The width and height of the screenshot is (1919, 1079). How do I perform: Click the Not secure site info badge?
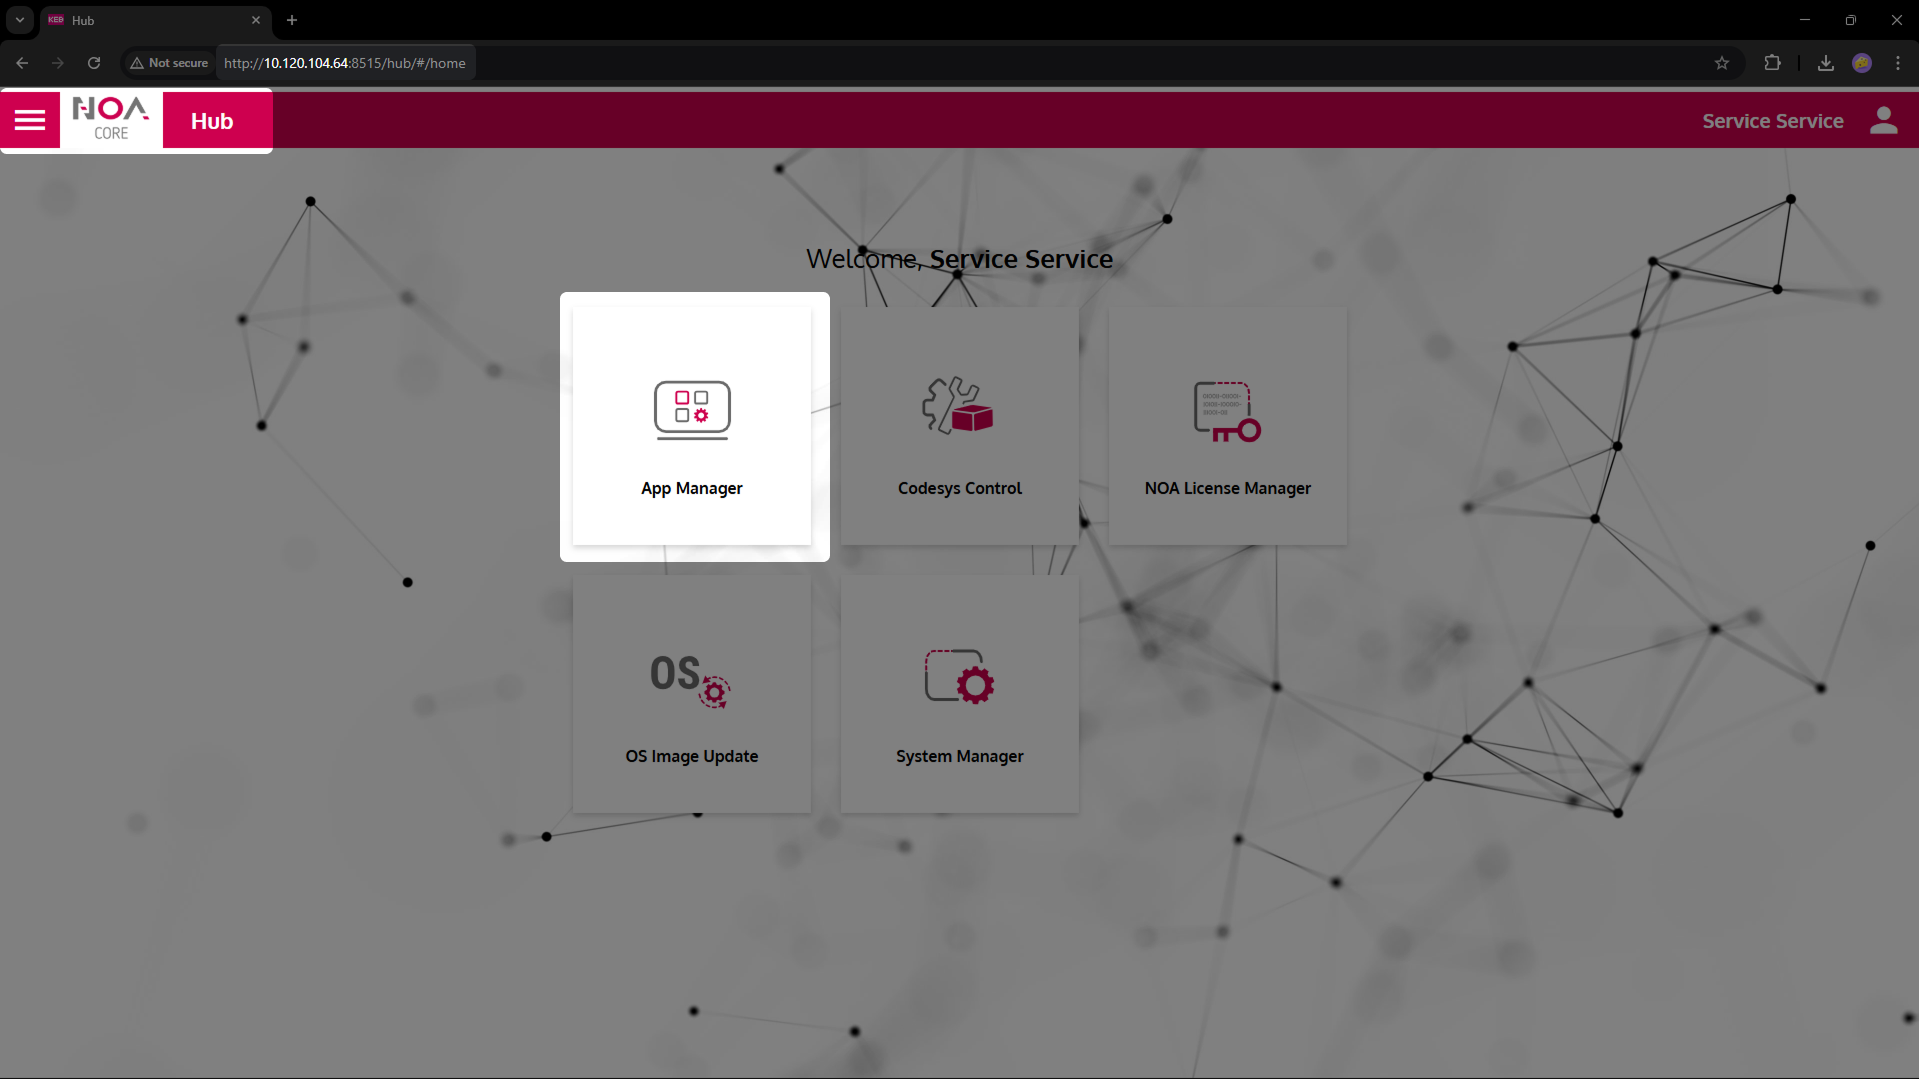coord(169,63)
